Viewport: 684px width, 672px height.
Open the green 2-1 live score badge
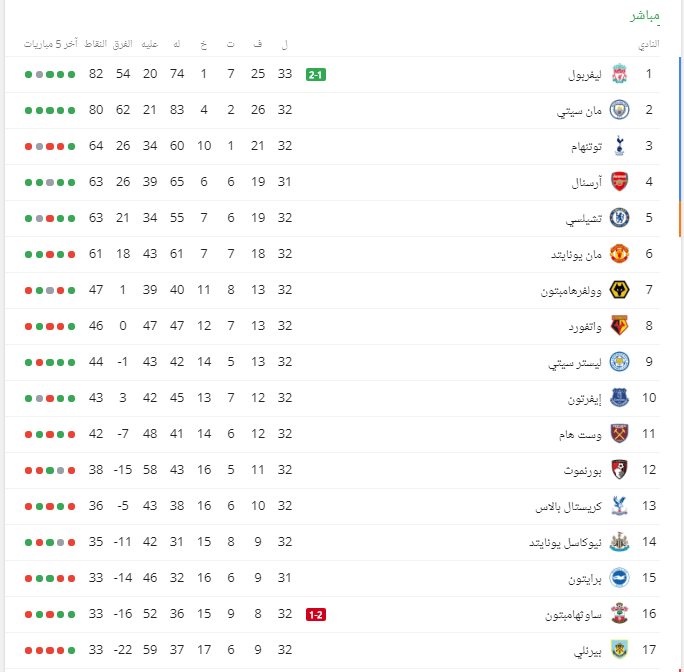coord(316,75)
